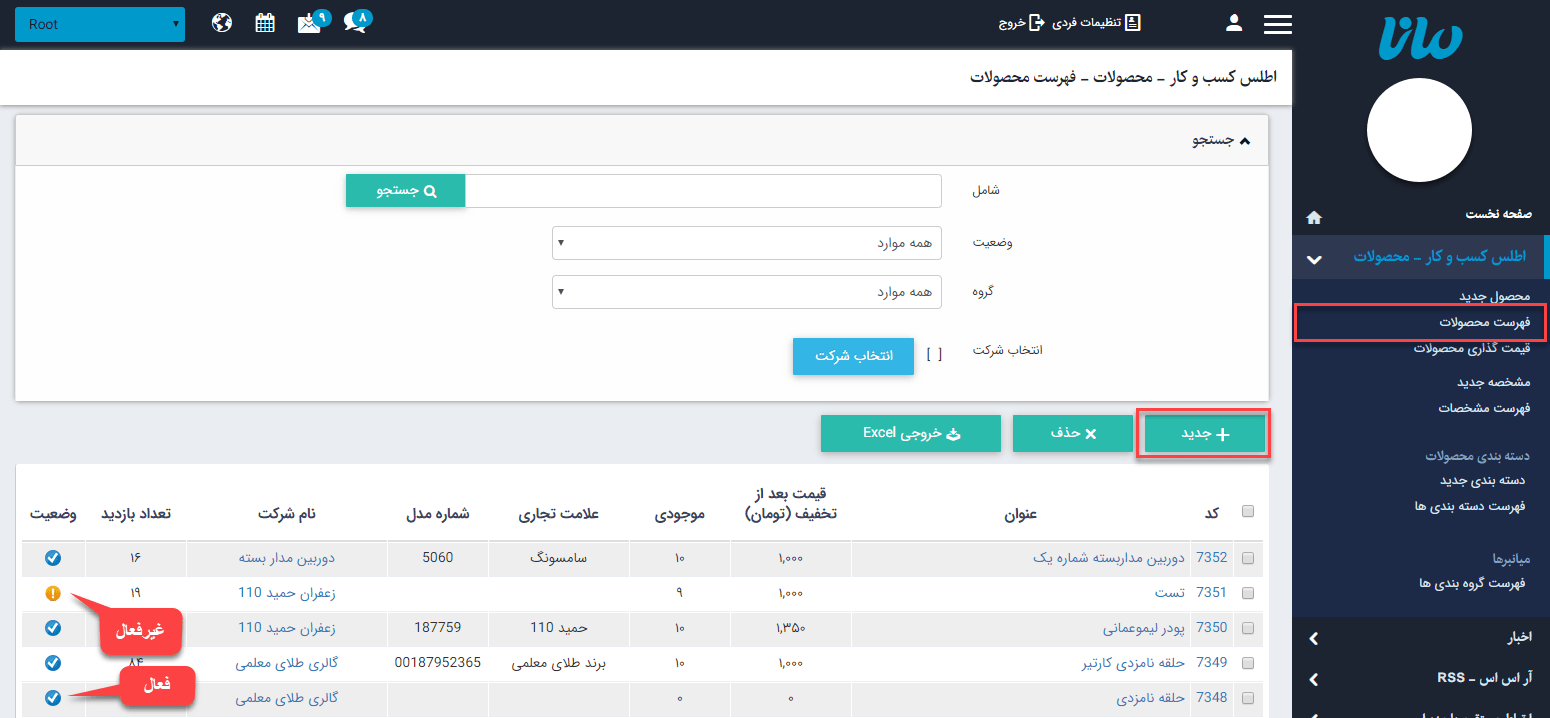Click the user profile icon

1233,22
